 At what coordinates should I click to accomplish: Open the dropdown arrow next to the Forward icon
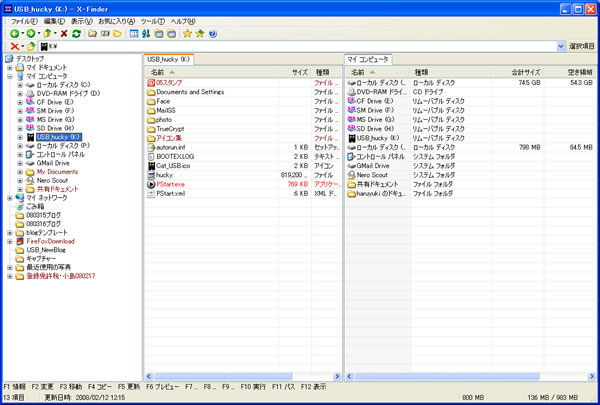39,34
